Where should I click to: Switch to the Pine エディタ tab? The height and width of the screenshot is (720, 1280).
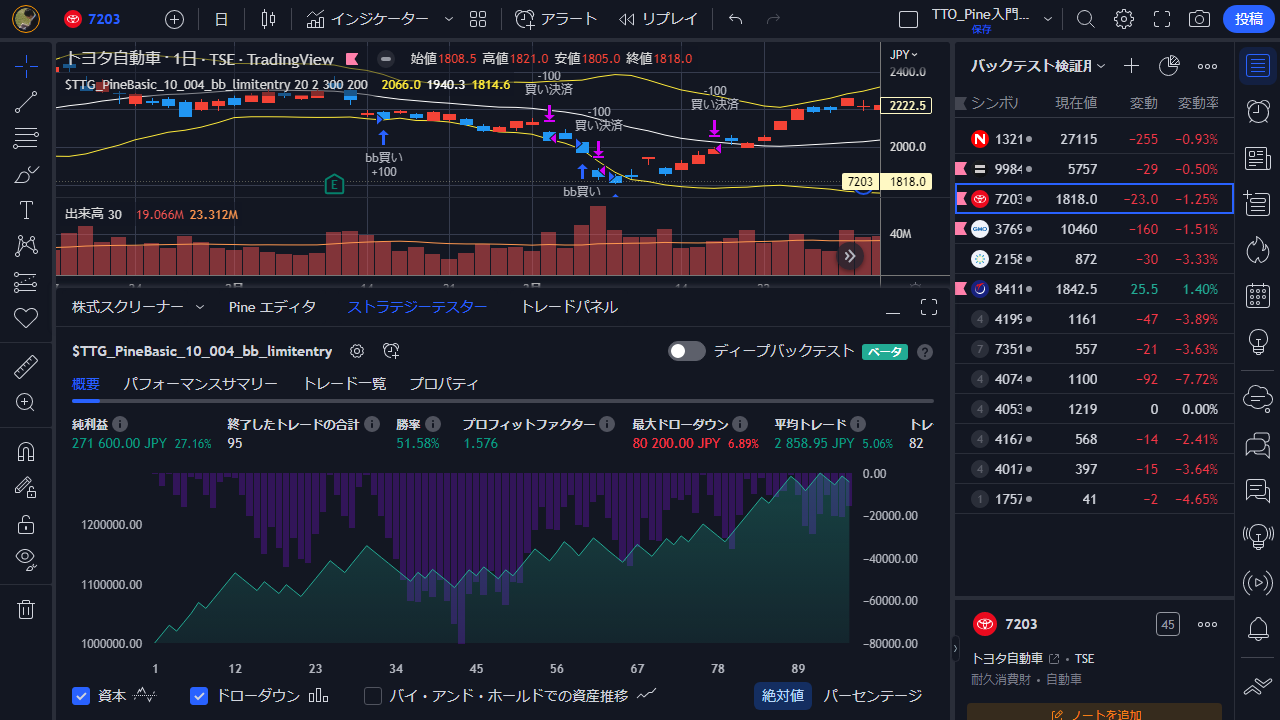pos(272,307)
